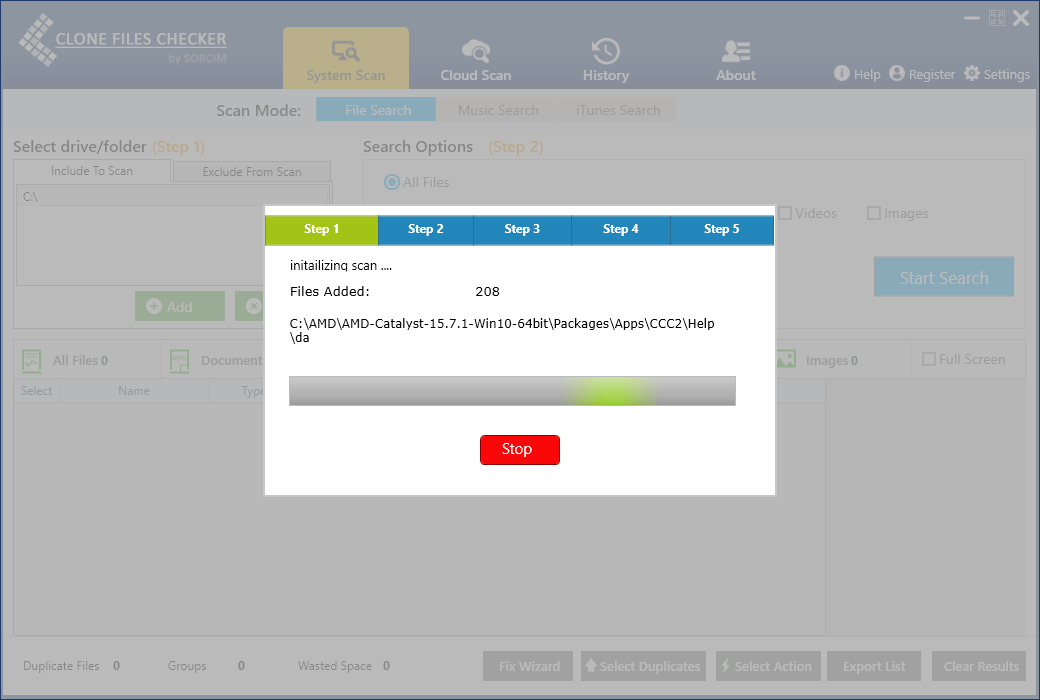
Task: Open the Fix Wizard
Action: pyautogui.click(x=528, y=665)
